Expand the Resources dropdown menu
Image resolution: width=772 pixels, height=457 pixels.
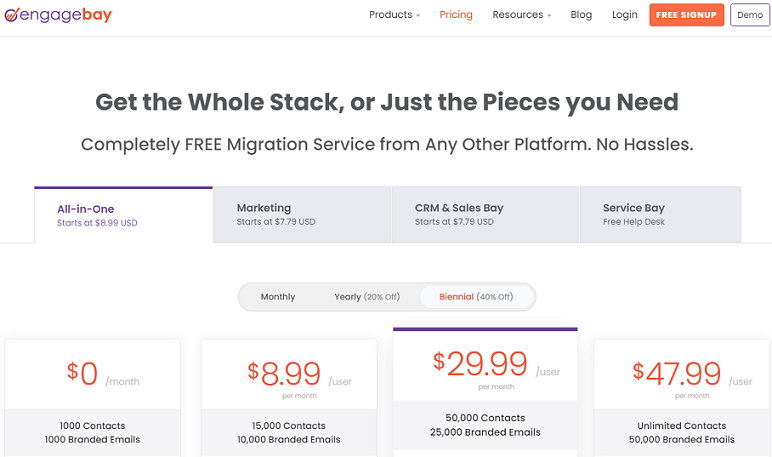[521, 15]
